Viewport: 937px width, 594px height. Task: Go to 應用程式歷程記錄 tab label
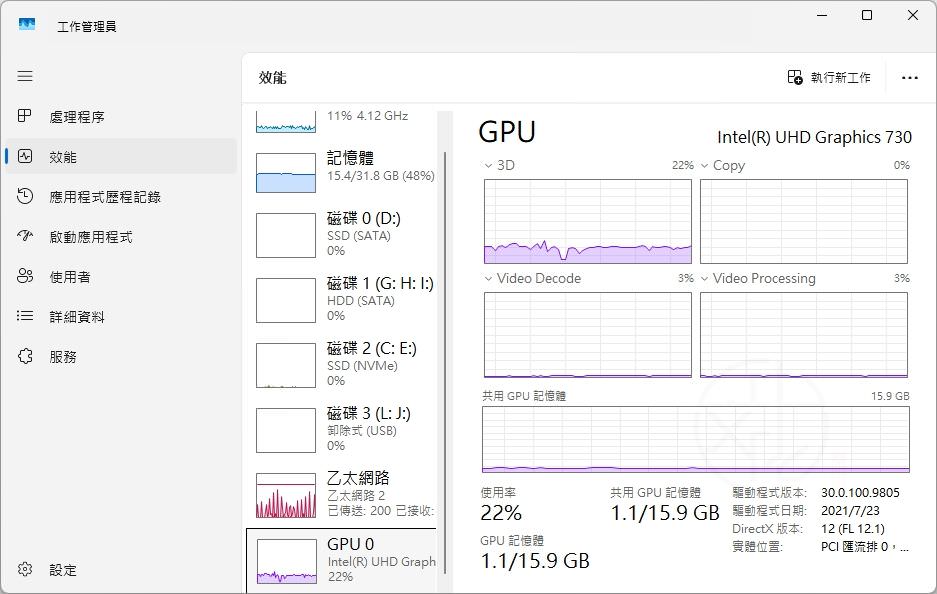click(x=105, y=197)
